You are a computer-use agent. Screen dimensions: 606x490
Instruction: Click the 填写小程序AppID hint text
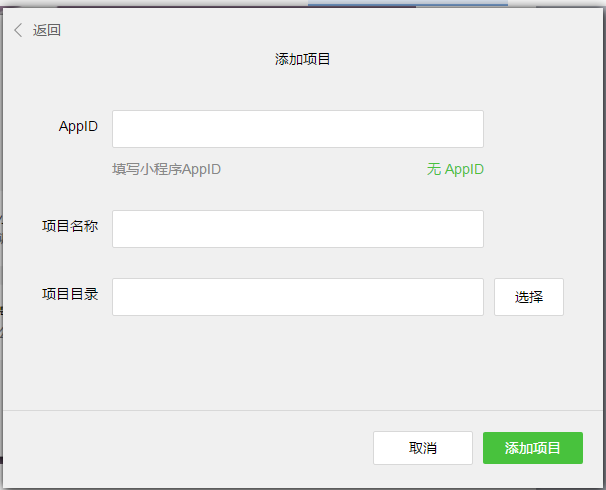tap(167, 169)
